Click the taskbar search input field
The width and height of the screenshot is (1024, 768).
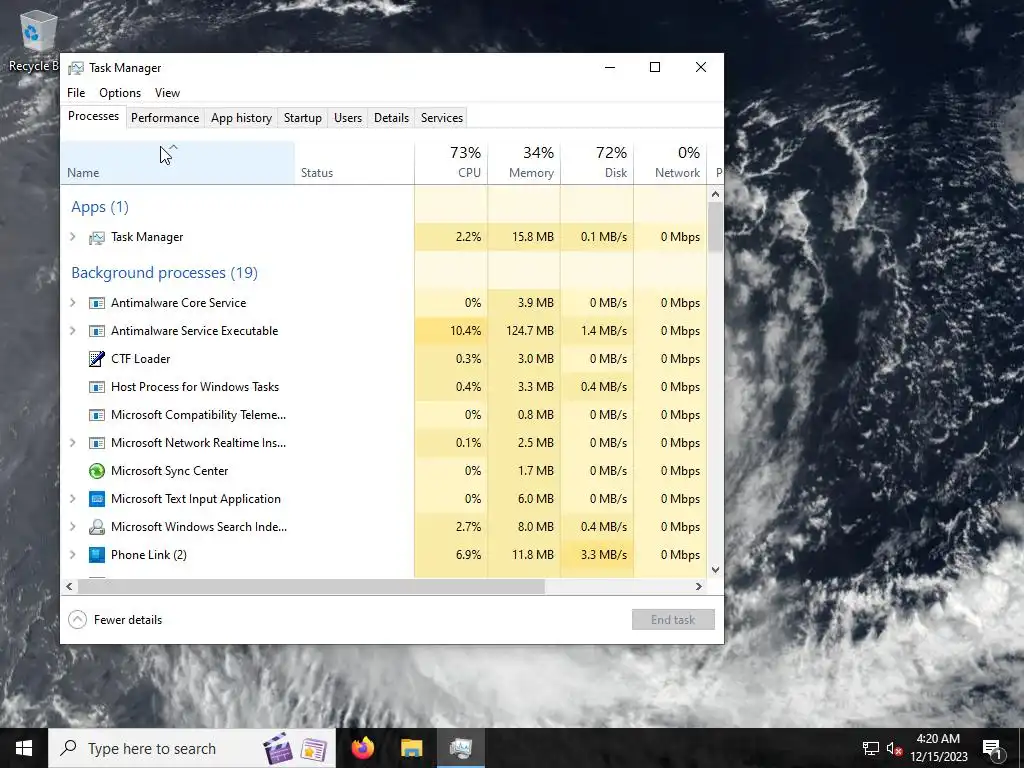(x=192, y=748)
